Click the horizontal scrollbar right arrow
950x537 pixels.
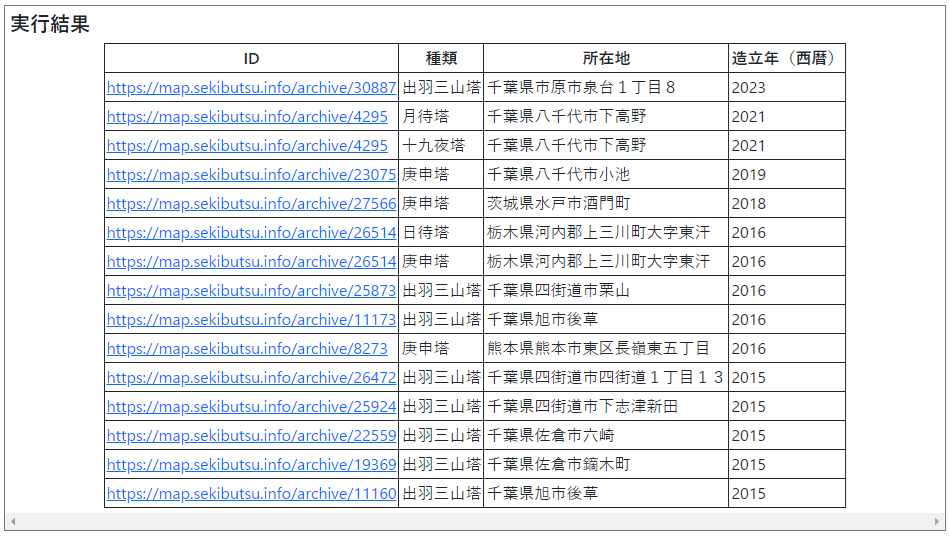point(937,522)
